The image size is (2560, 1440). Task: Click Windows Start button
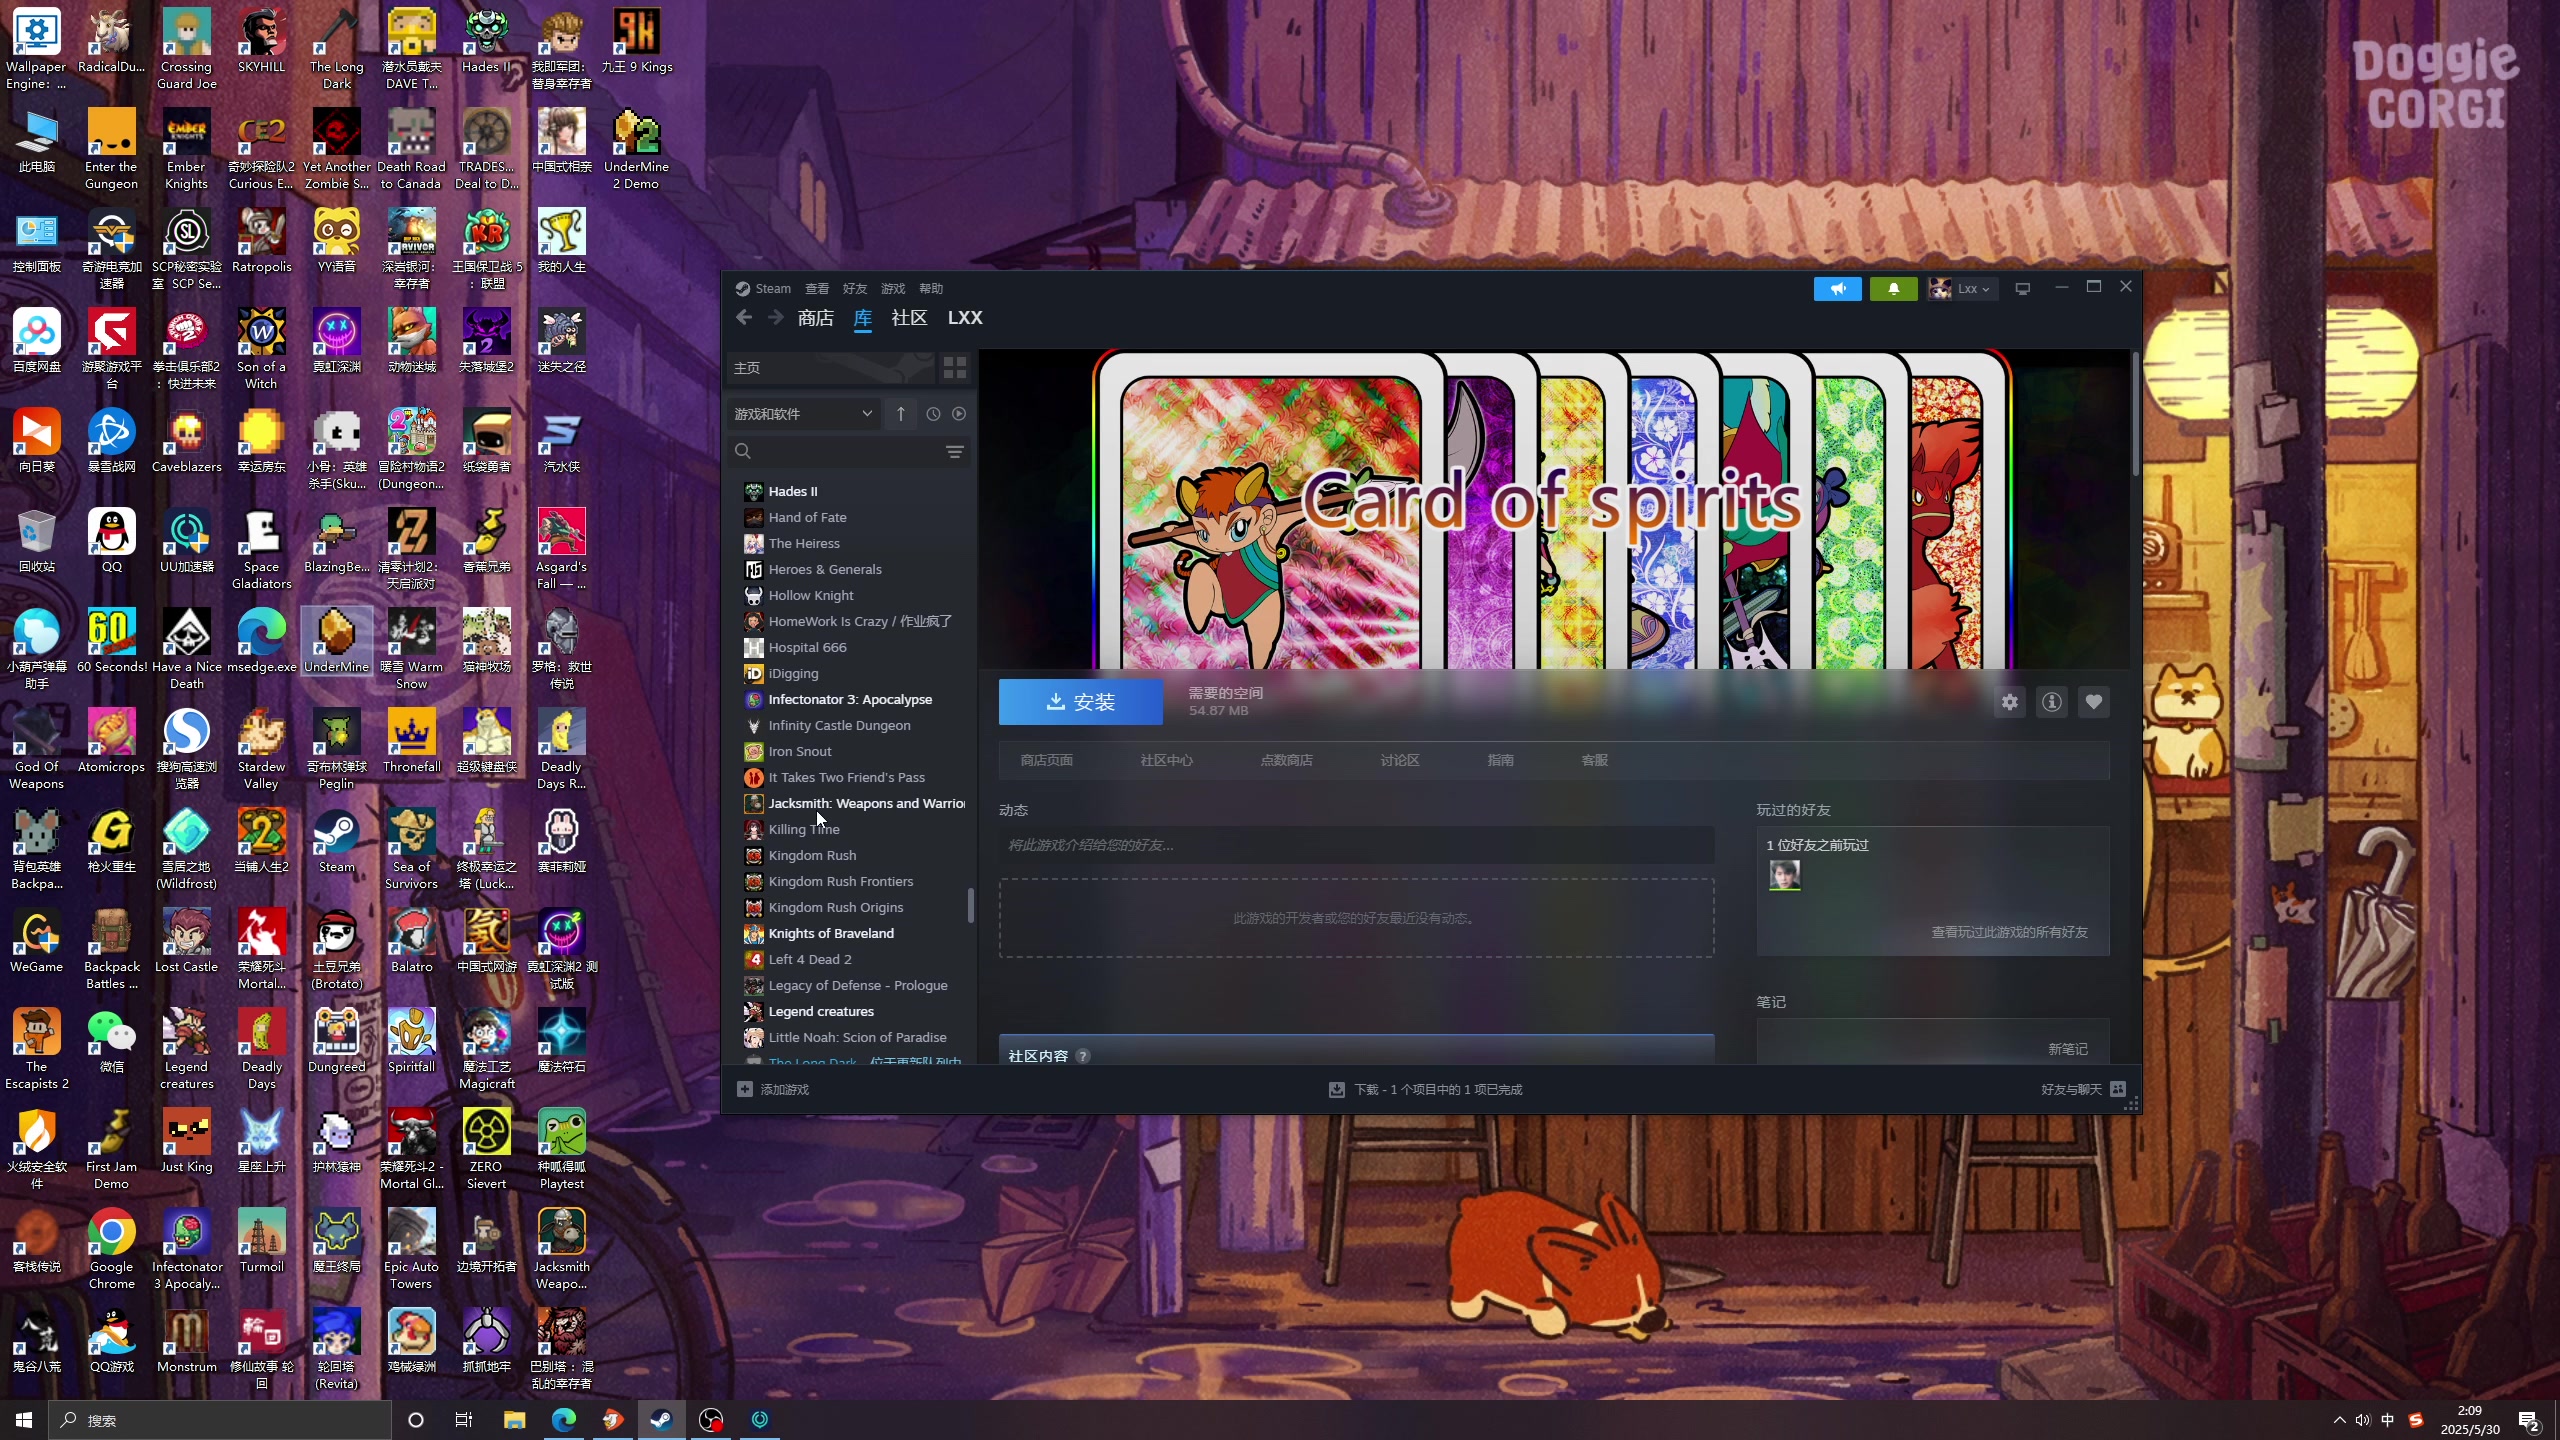tap(24, 1420)
